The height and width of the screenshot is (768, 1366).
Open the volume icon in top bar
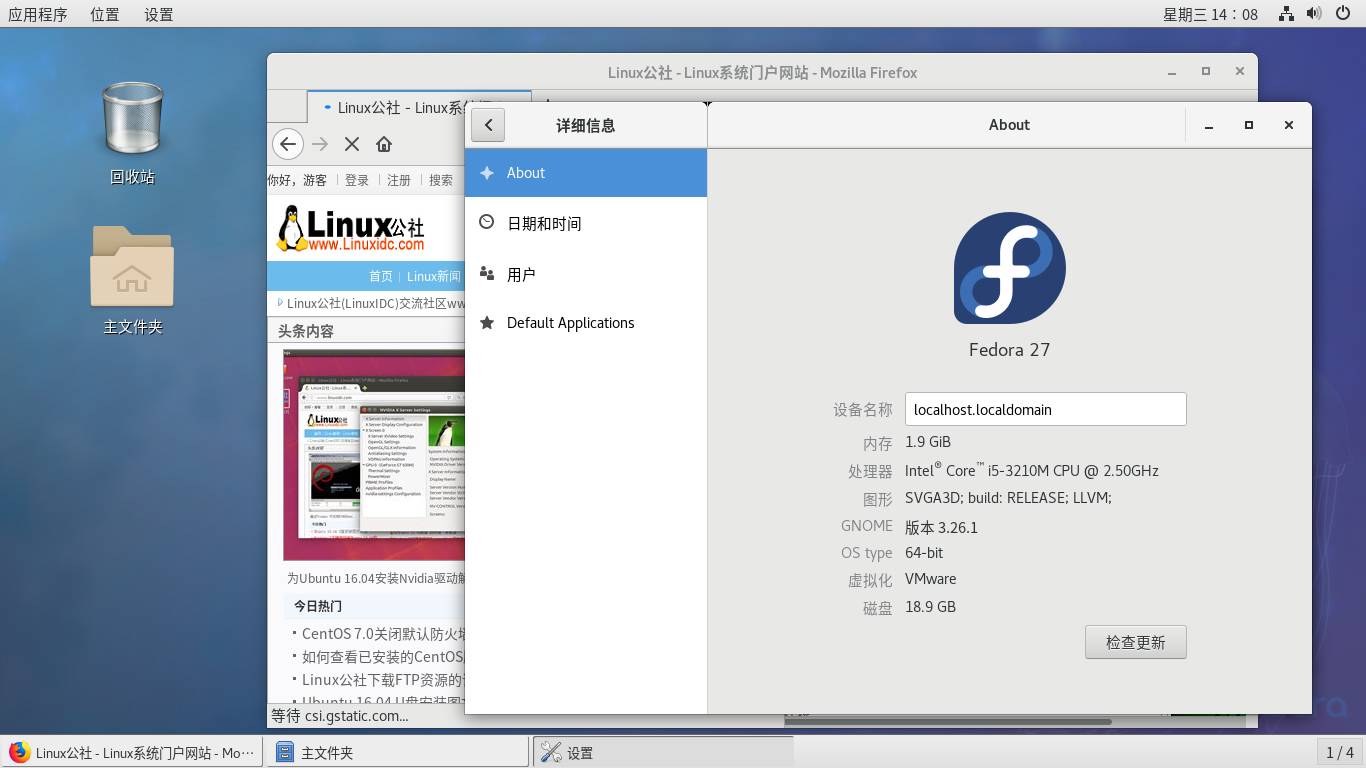point(1313,14)
